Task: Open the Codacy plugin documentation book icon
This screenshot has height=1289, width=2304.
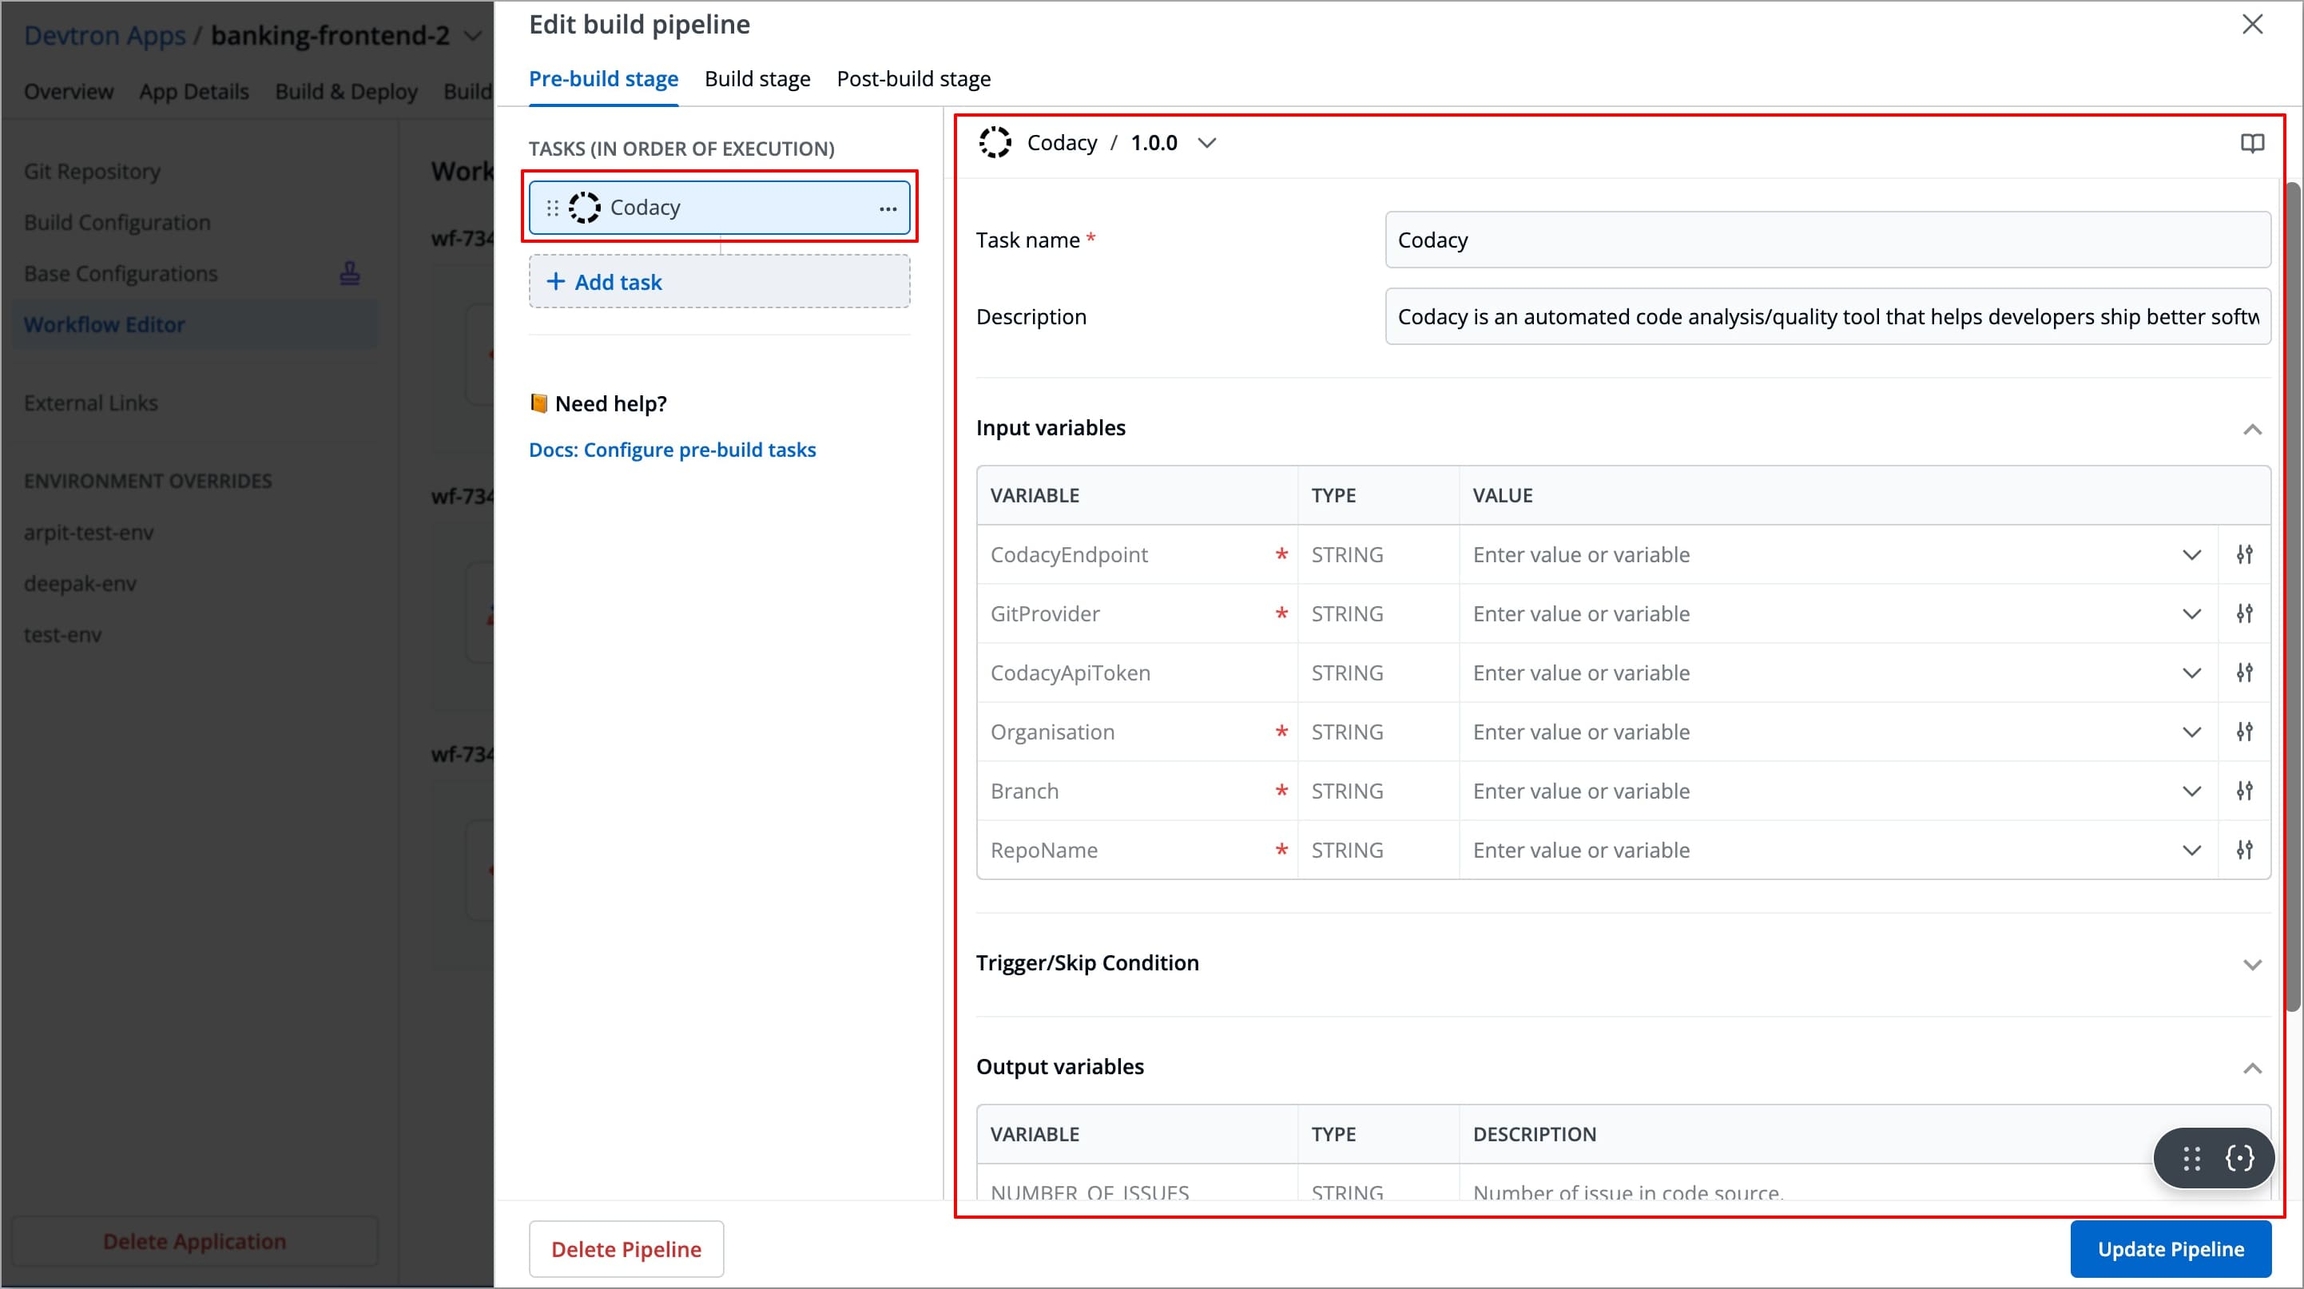Action: click(2252, 143)
